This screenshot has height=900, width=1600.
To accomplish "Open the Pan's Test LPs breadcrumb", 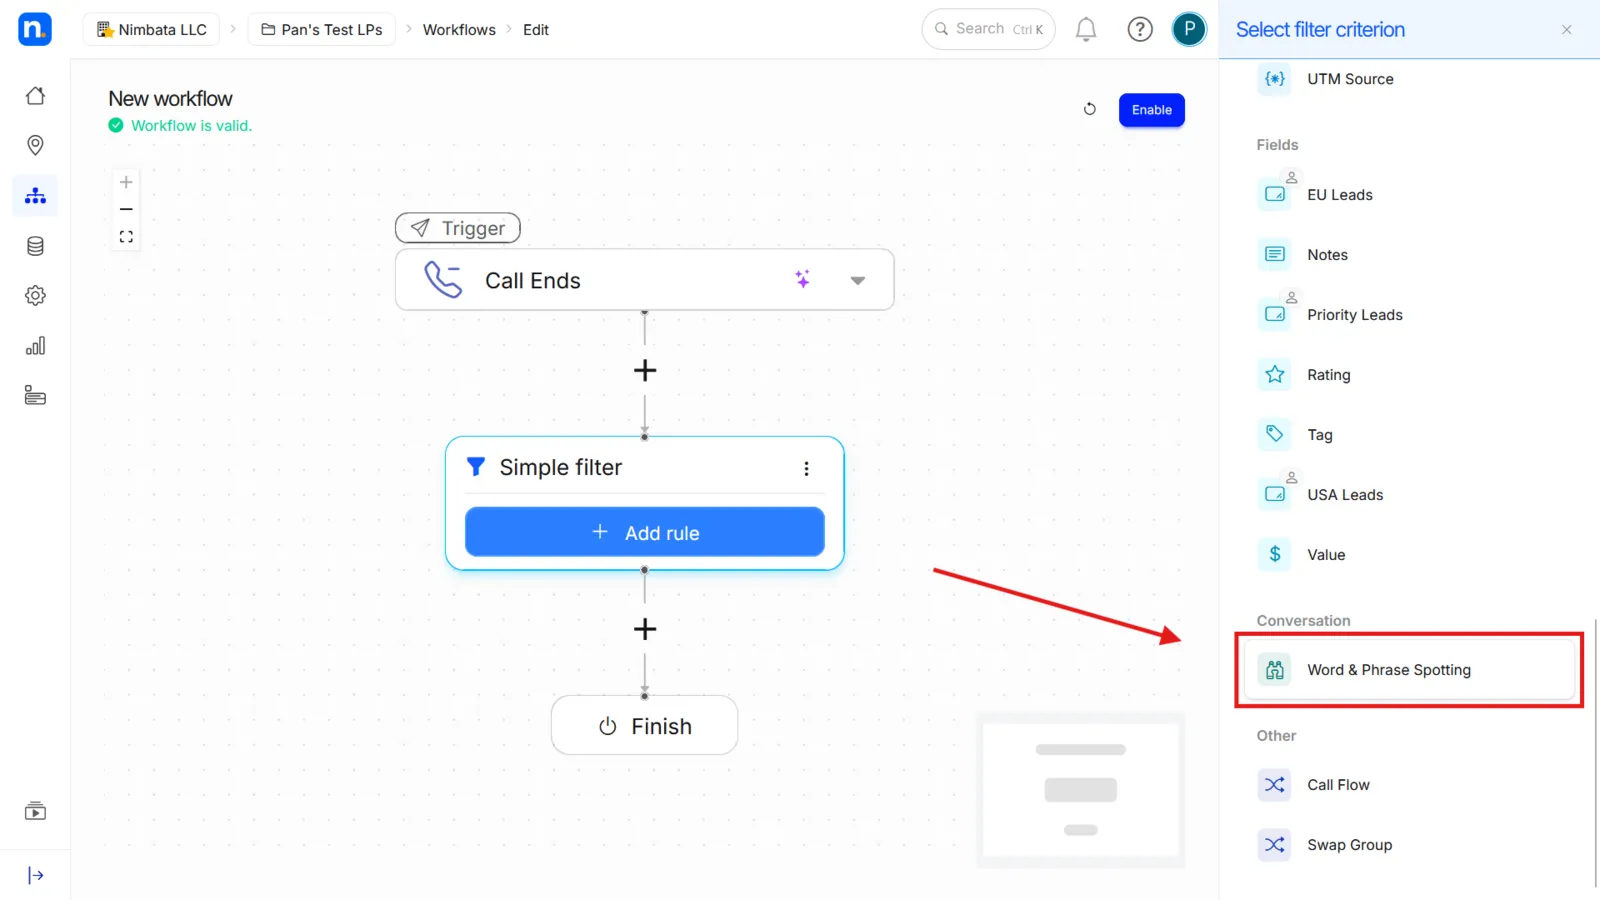I will 322,30.
